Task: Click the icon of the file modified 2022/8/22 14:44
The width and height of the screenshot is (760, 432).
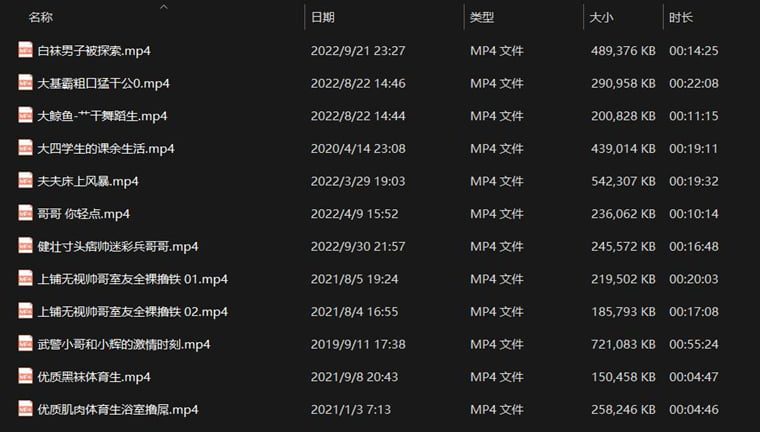Action: [25, 115]
